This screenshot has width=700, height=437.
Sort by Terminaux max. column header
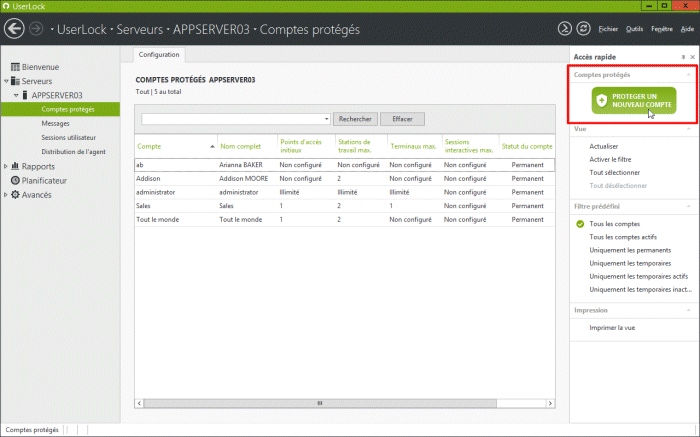[413, 146]
